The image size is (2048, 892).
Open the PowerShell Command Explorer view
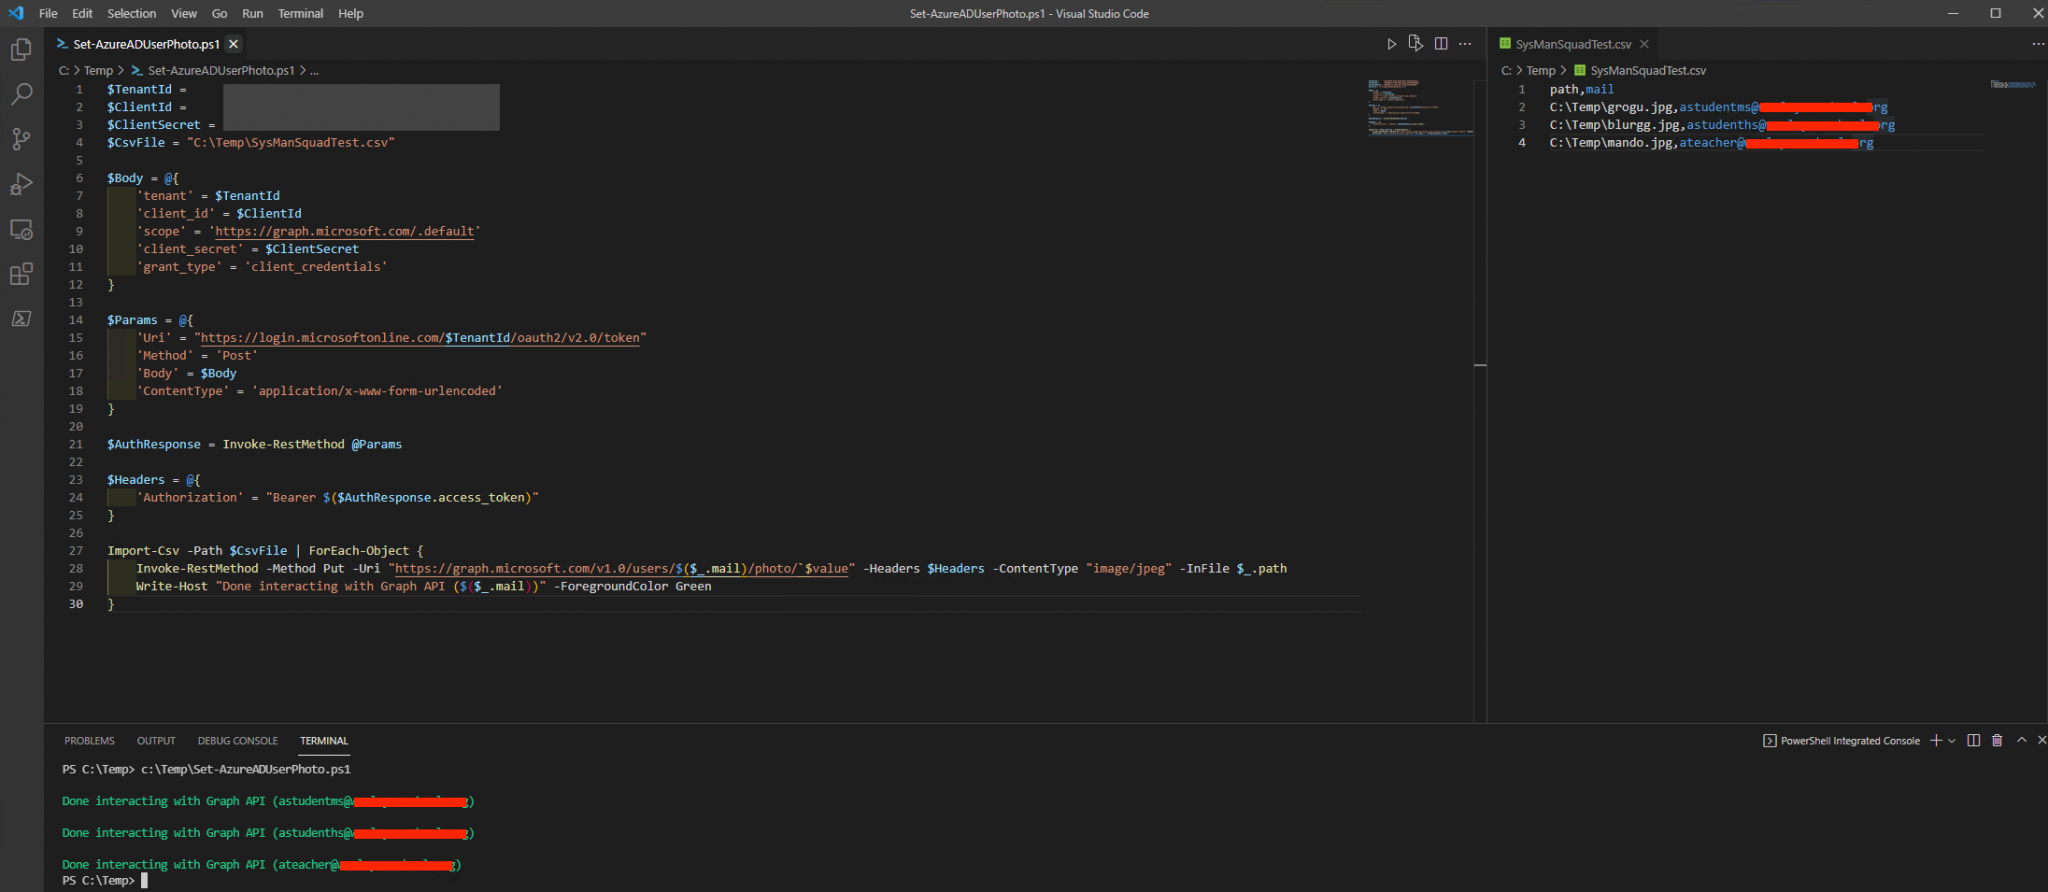pyautogui.click(x=21, y=318)
